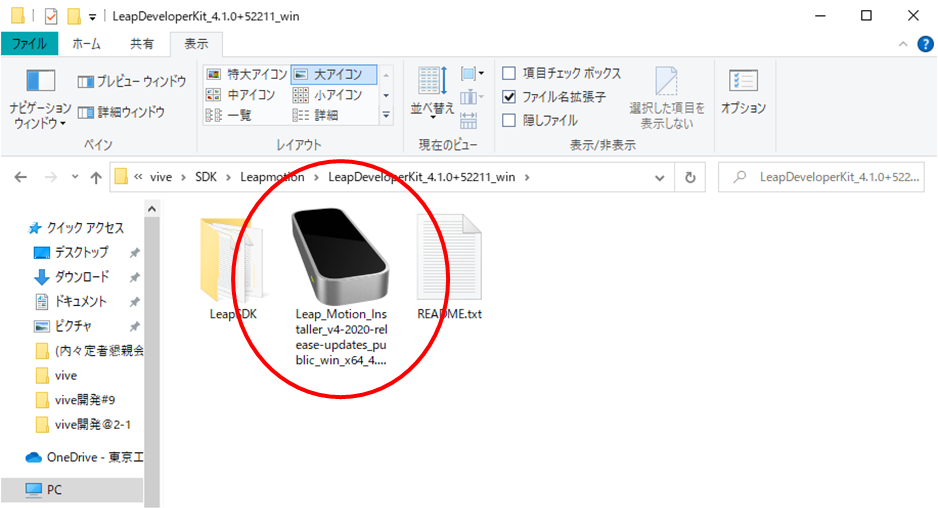Click SDK in the address breadcrumb
This screenshot has width=938, height=508.
[206, 177]
